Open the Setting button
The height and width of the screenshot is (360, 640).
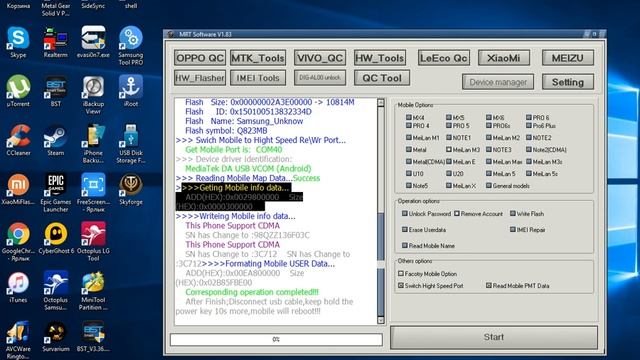point(568,82)
